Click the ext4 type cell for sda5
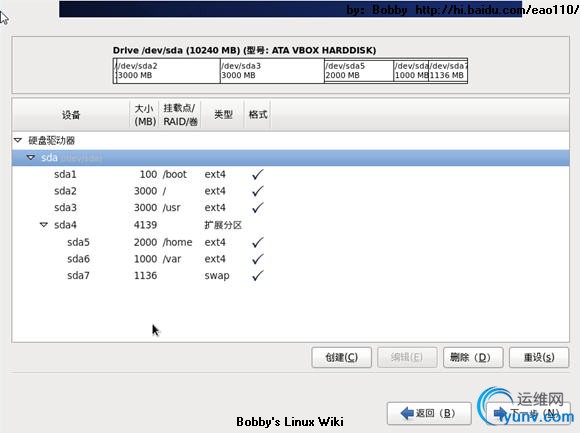The image size is (580, 433). (x=215, y=242)
